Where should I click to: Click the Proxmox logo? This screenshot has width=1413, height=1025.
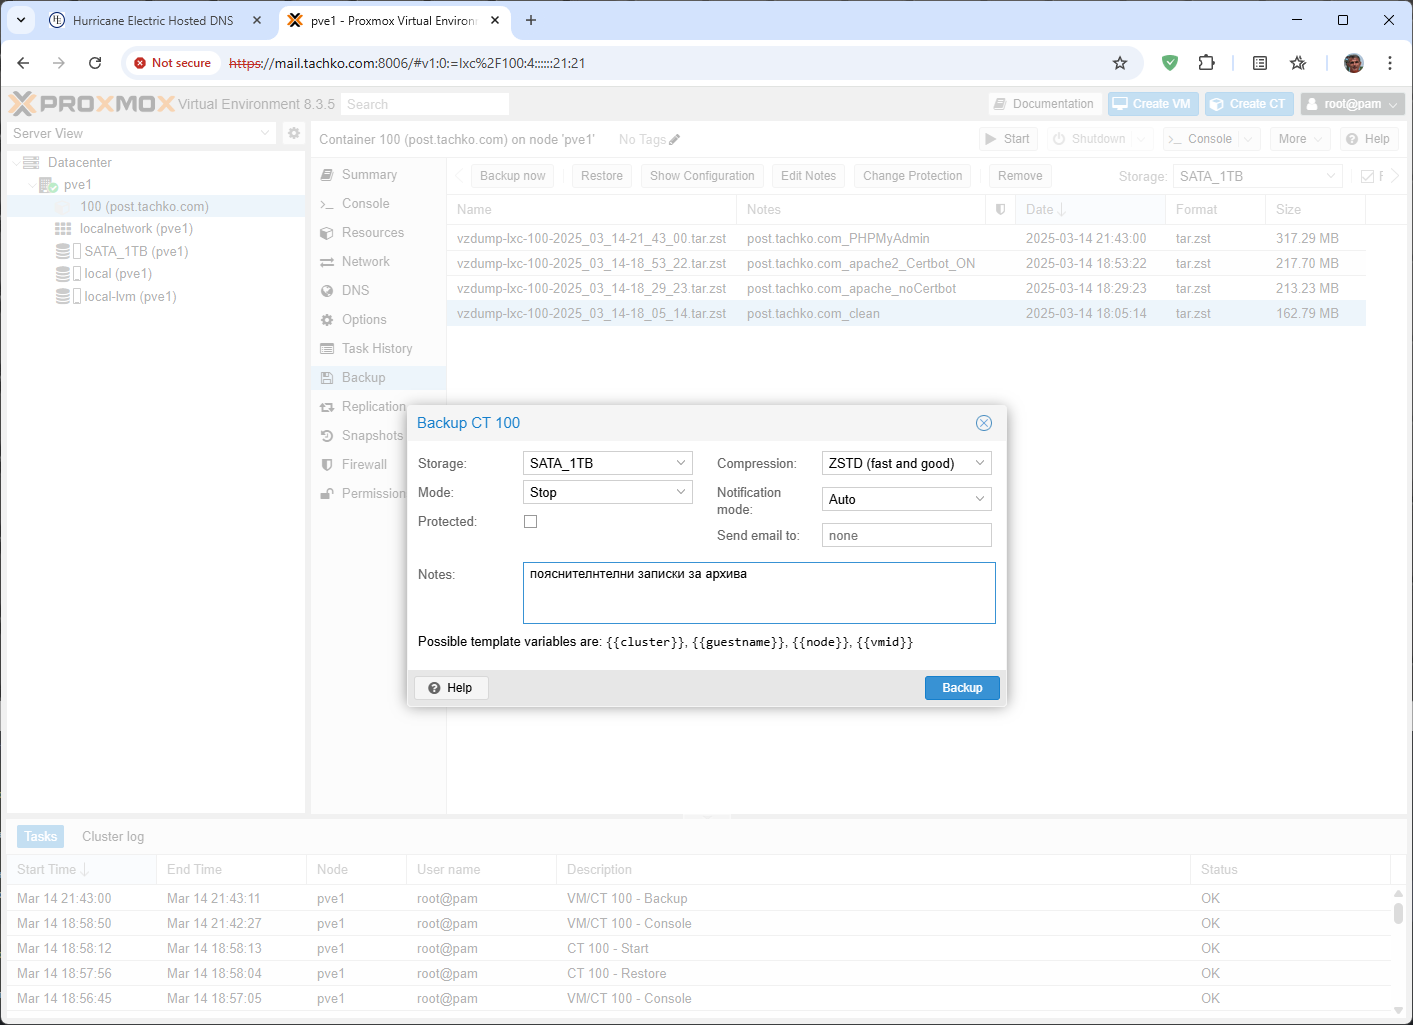91,103
